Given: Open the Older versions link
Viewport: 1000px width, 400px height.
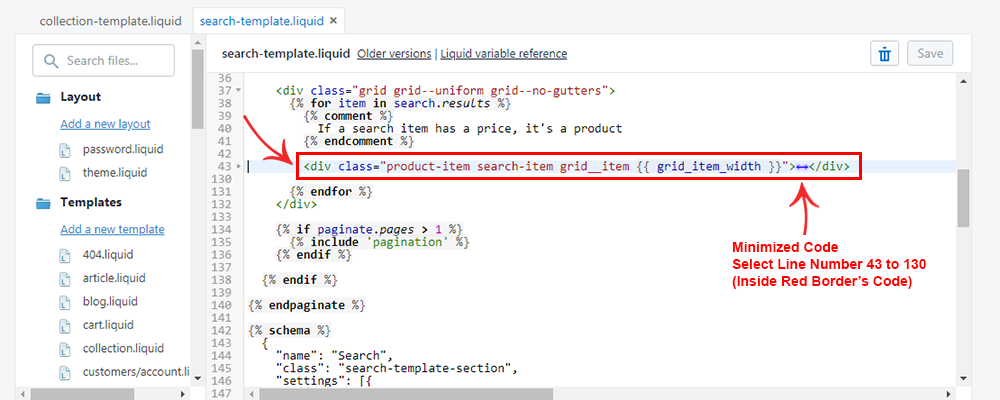Looking at the screenshot, I should (394, 54).
